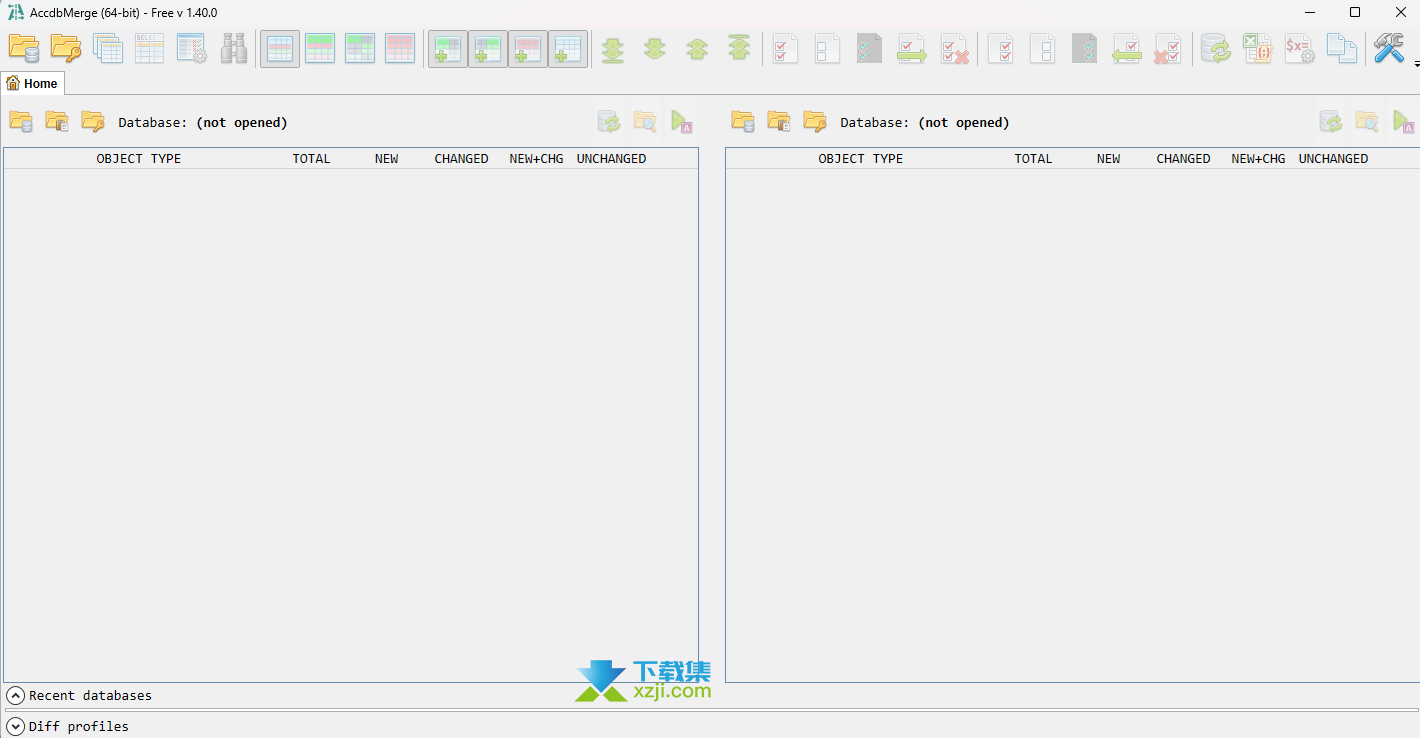The width and height of the screenshot is (1420, 738).
Task: Click left panel's database refresh icon
Action: click(x=609, y=122)
